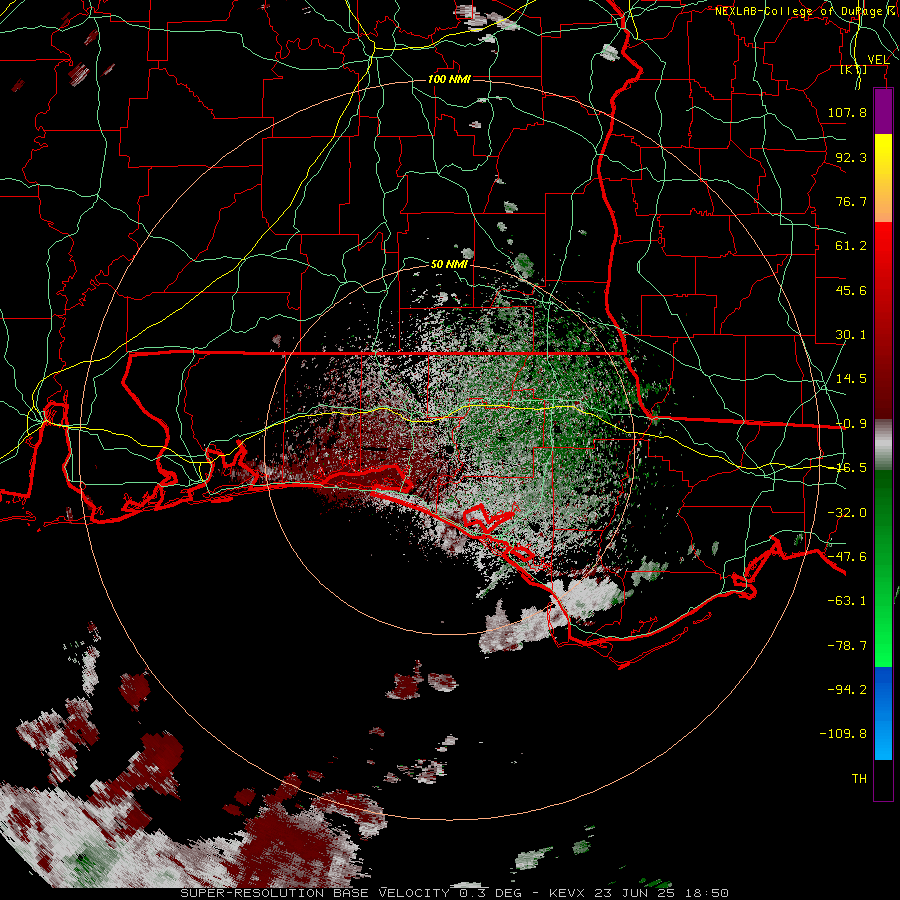Click the VEL legend label
The height and width of the screenshot is (900, 900).
878,60
